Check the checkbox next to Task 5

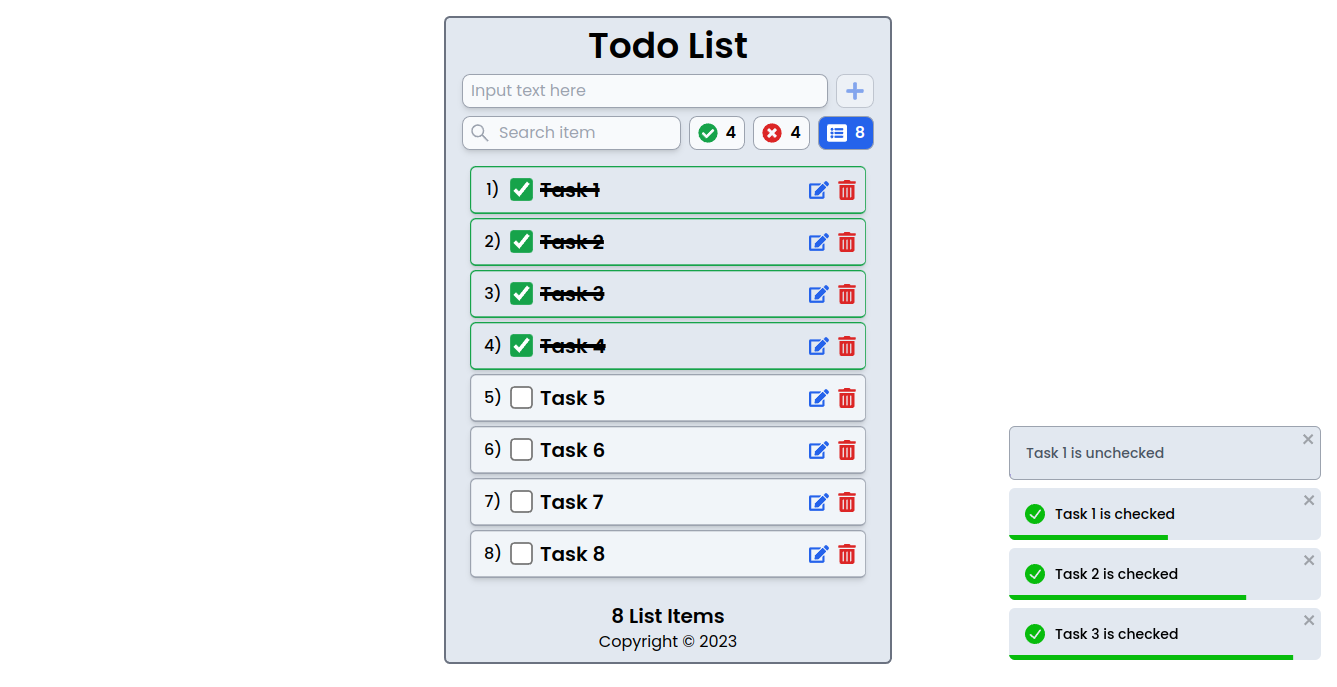coord(521,397)
